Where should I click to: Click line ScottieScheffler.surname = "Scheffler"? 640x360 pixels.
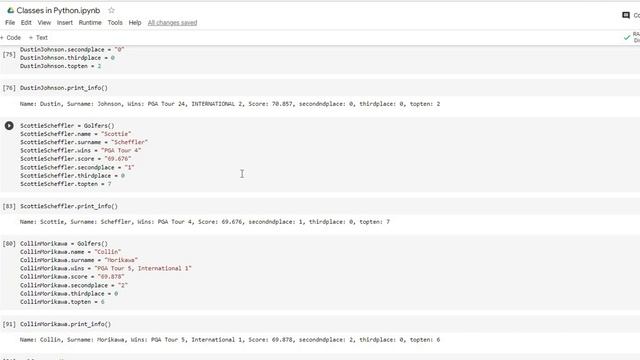(x=84, y=142)
